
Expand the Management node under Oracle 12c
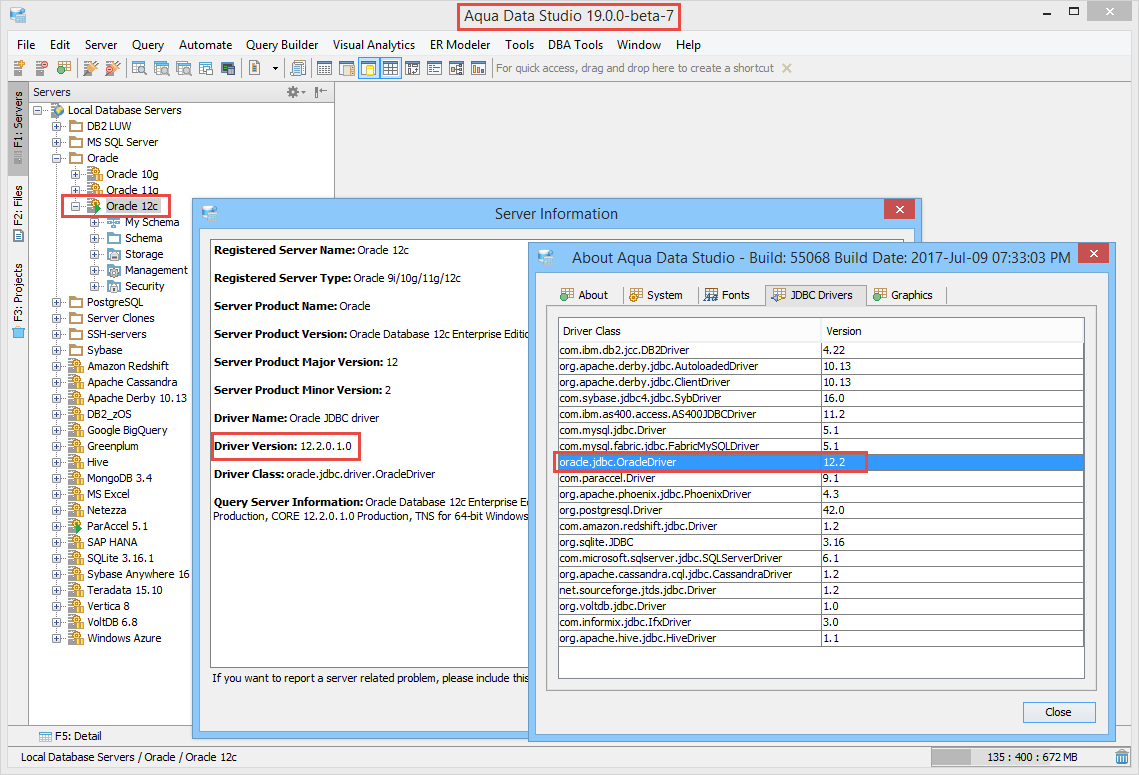[94, 270]
